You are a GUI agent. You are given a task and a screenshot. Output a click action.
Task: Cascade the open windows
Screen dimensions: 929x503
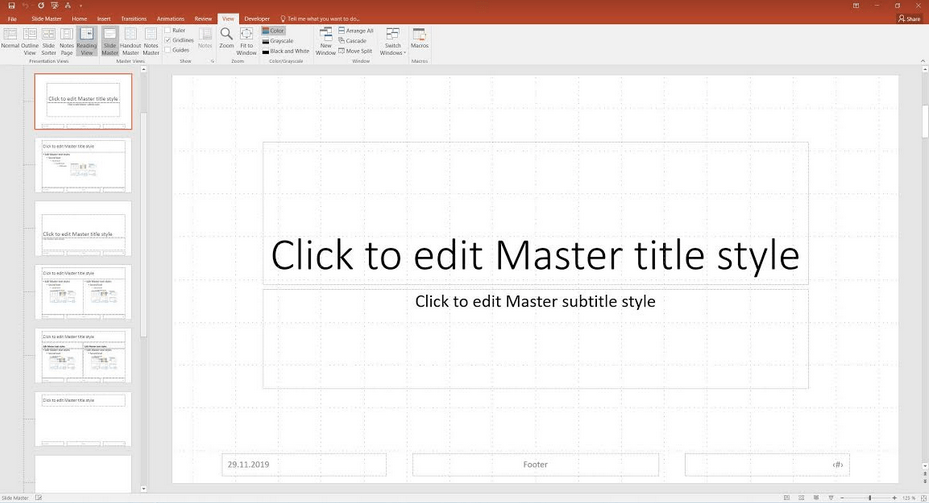[x=352, y=41]
